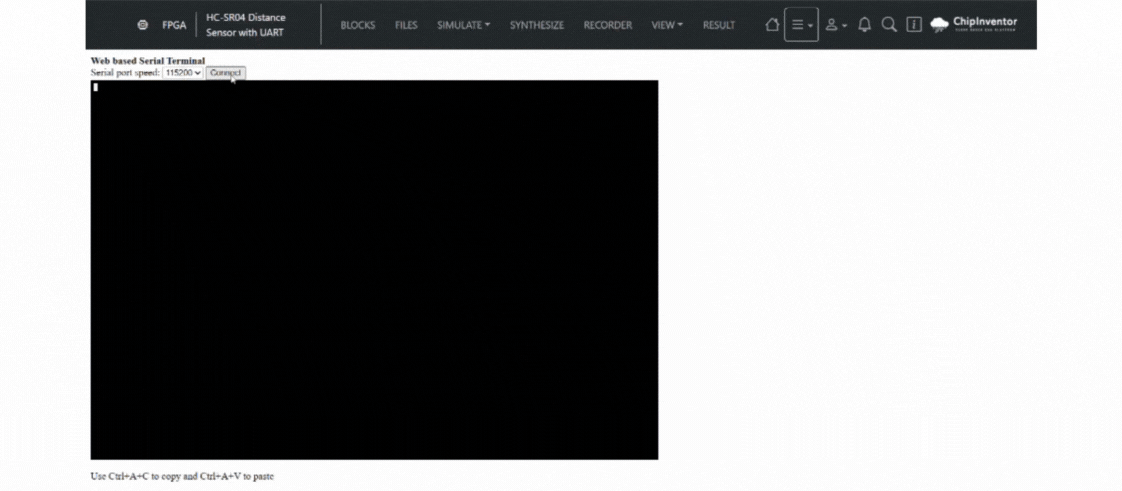Open the info icon

(x=914, y=25)
